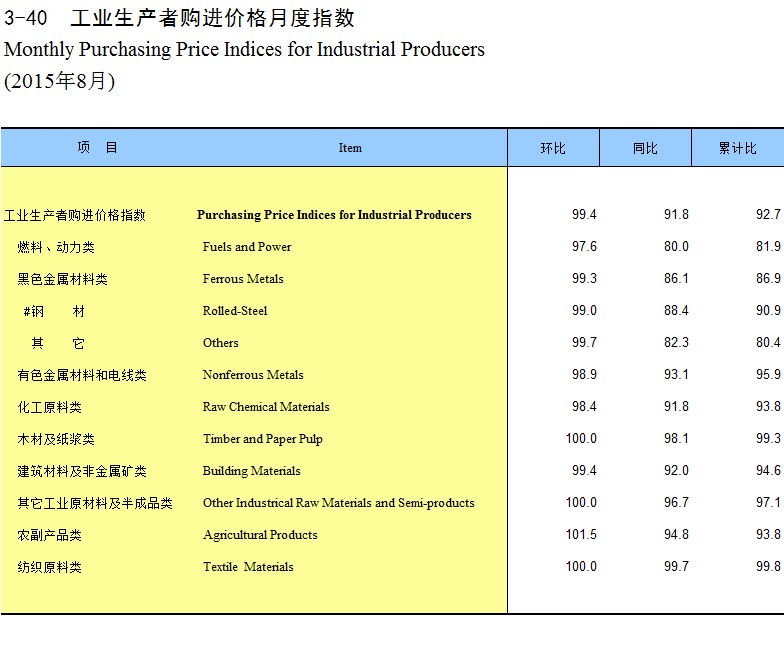784x647 pixels.
Task: Click the '燃料、动力类' row label
Action: tap(56, 247)
